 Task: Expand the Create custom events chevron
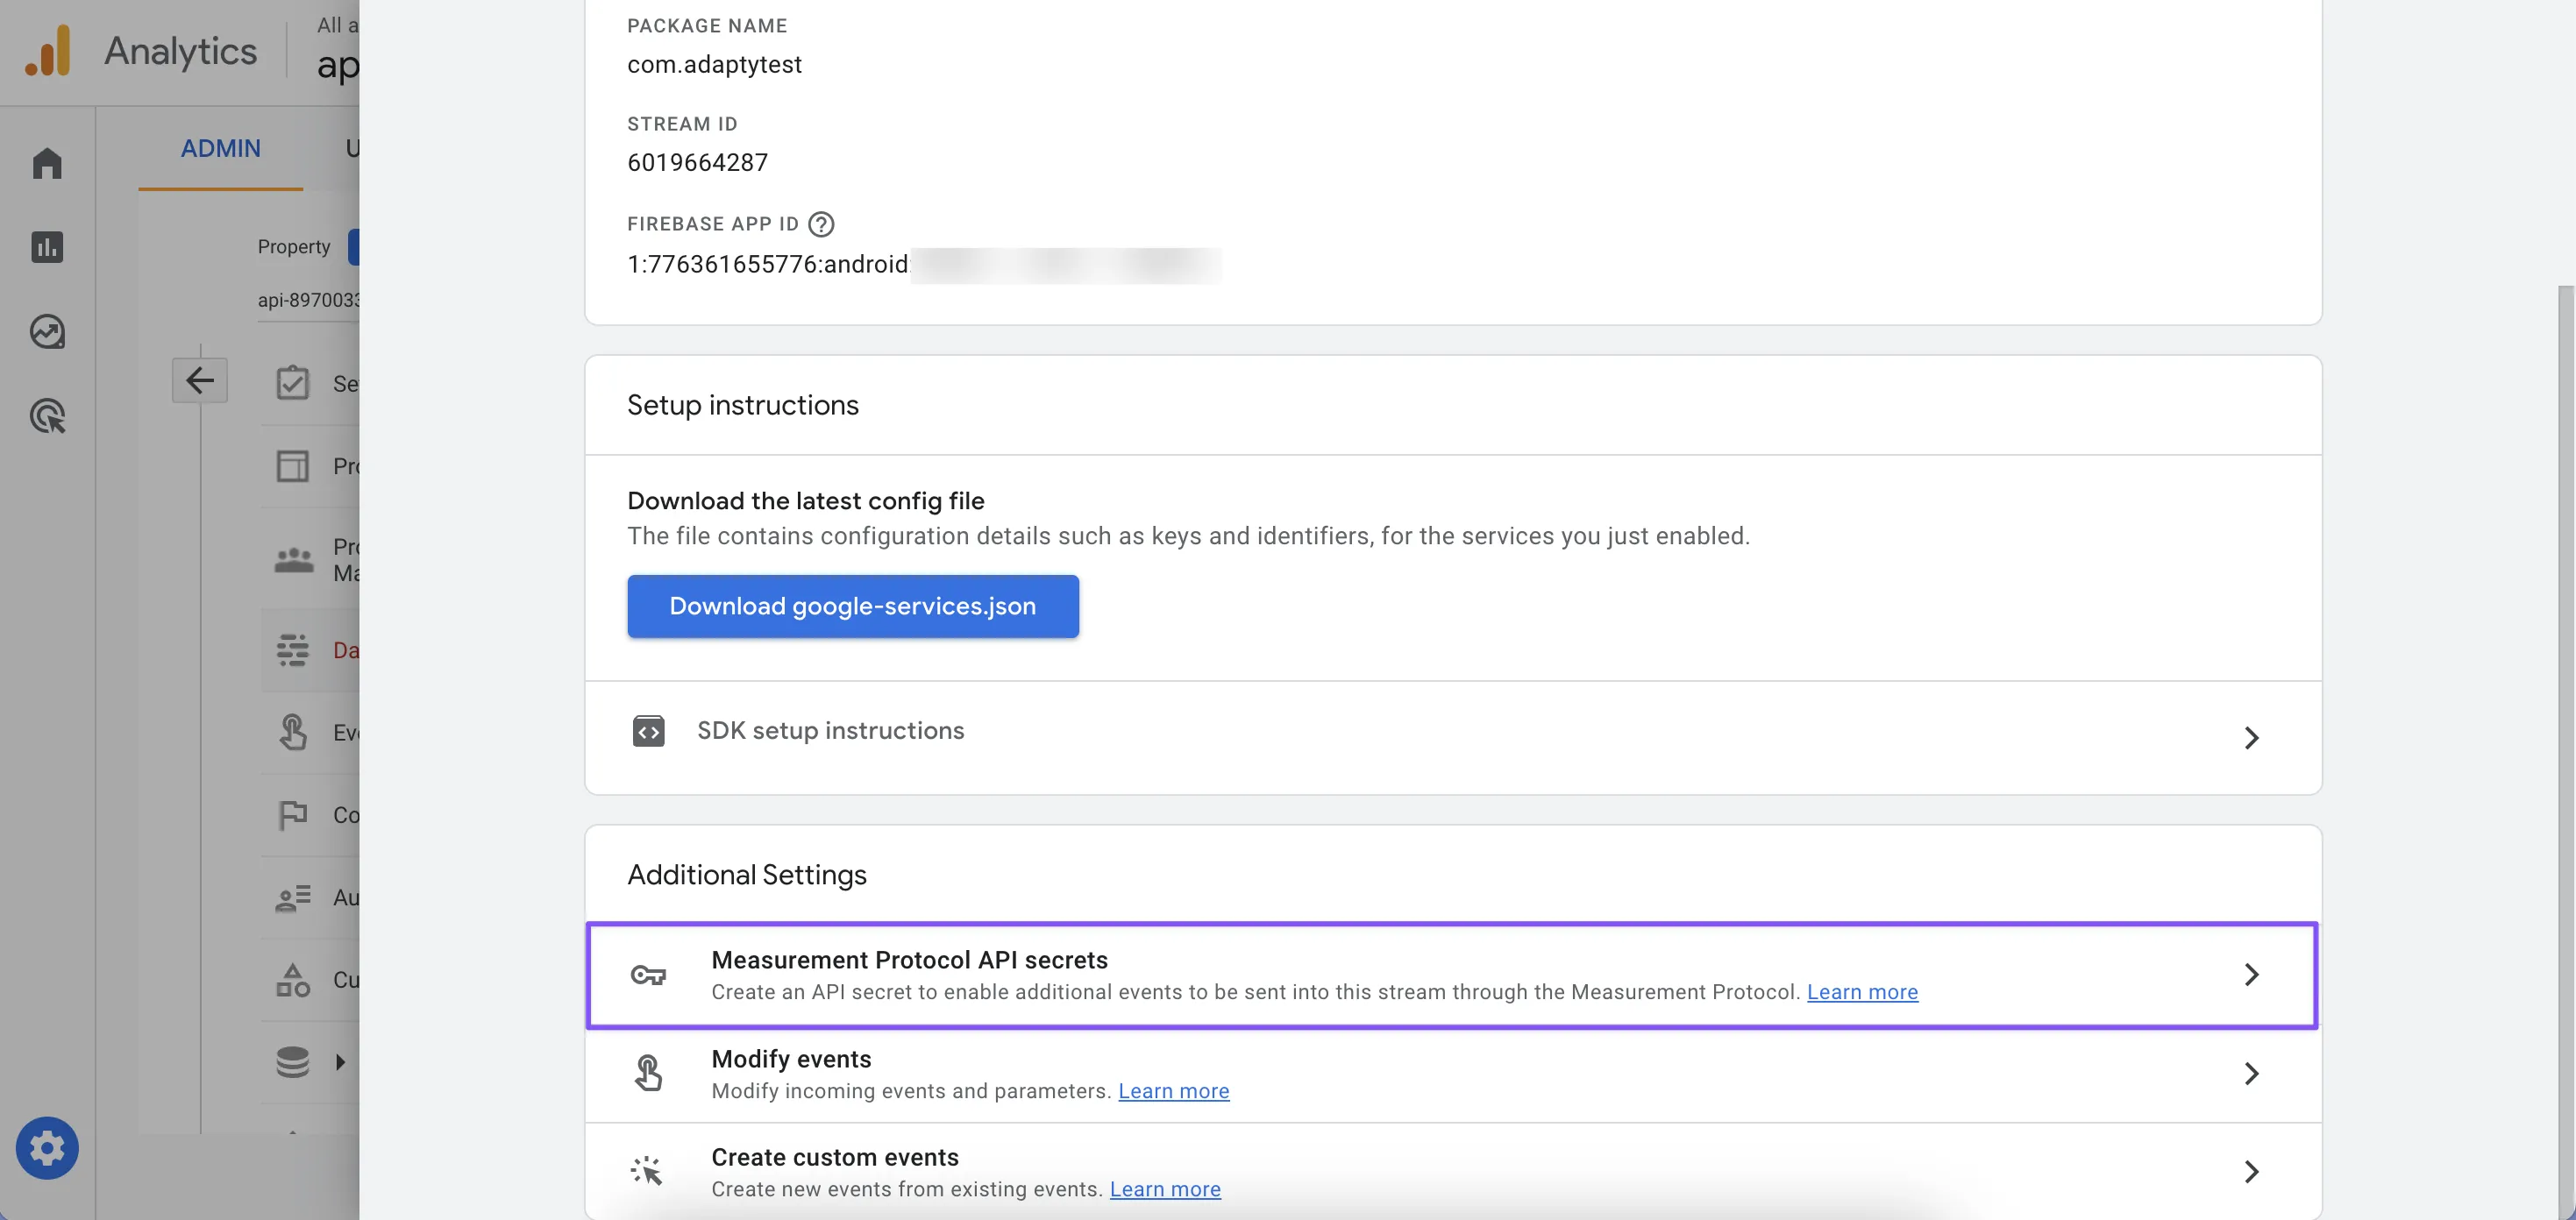click(x=2251, y=1172)
